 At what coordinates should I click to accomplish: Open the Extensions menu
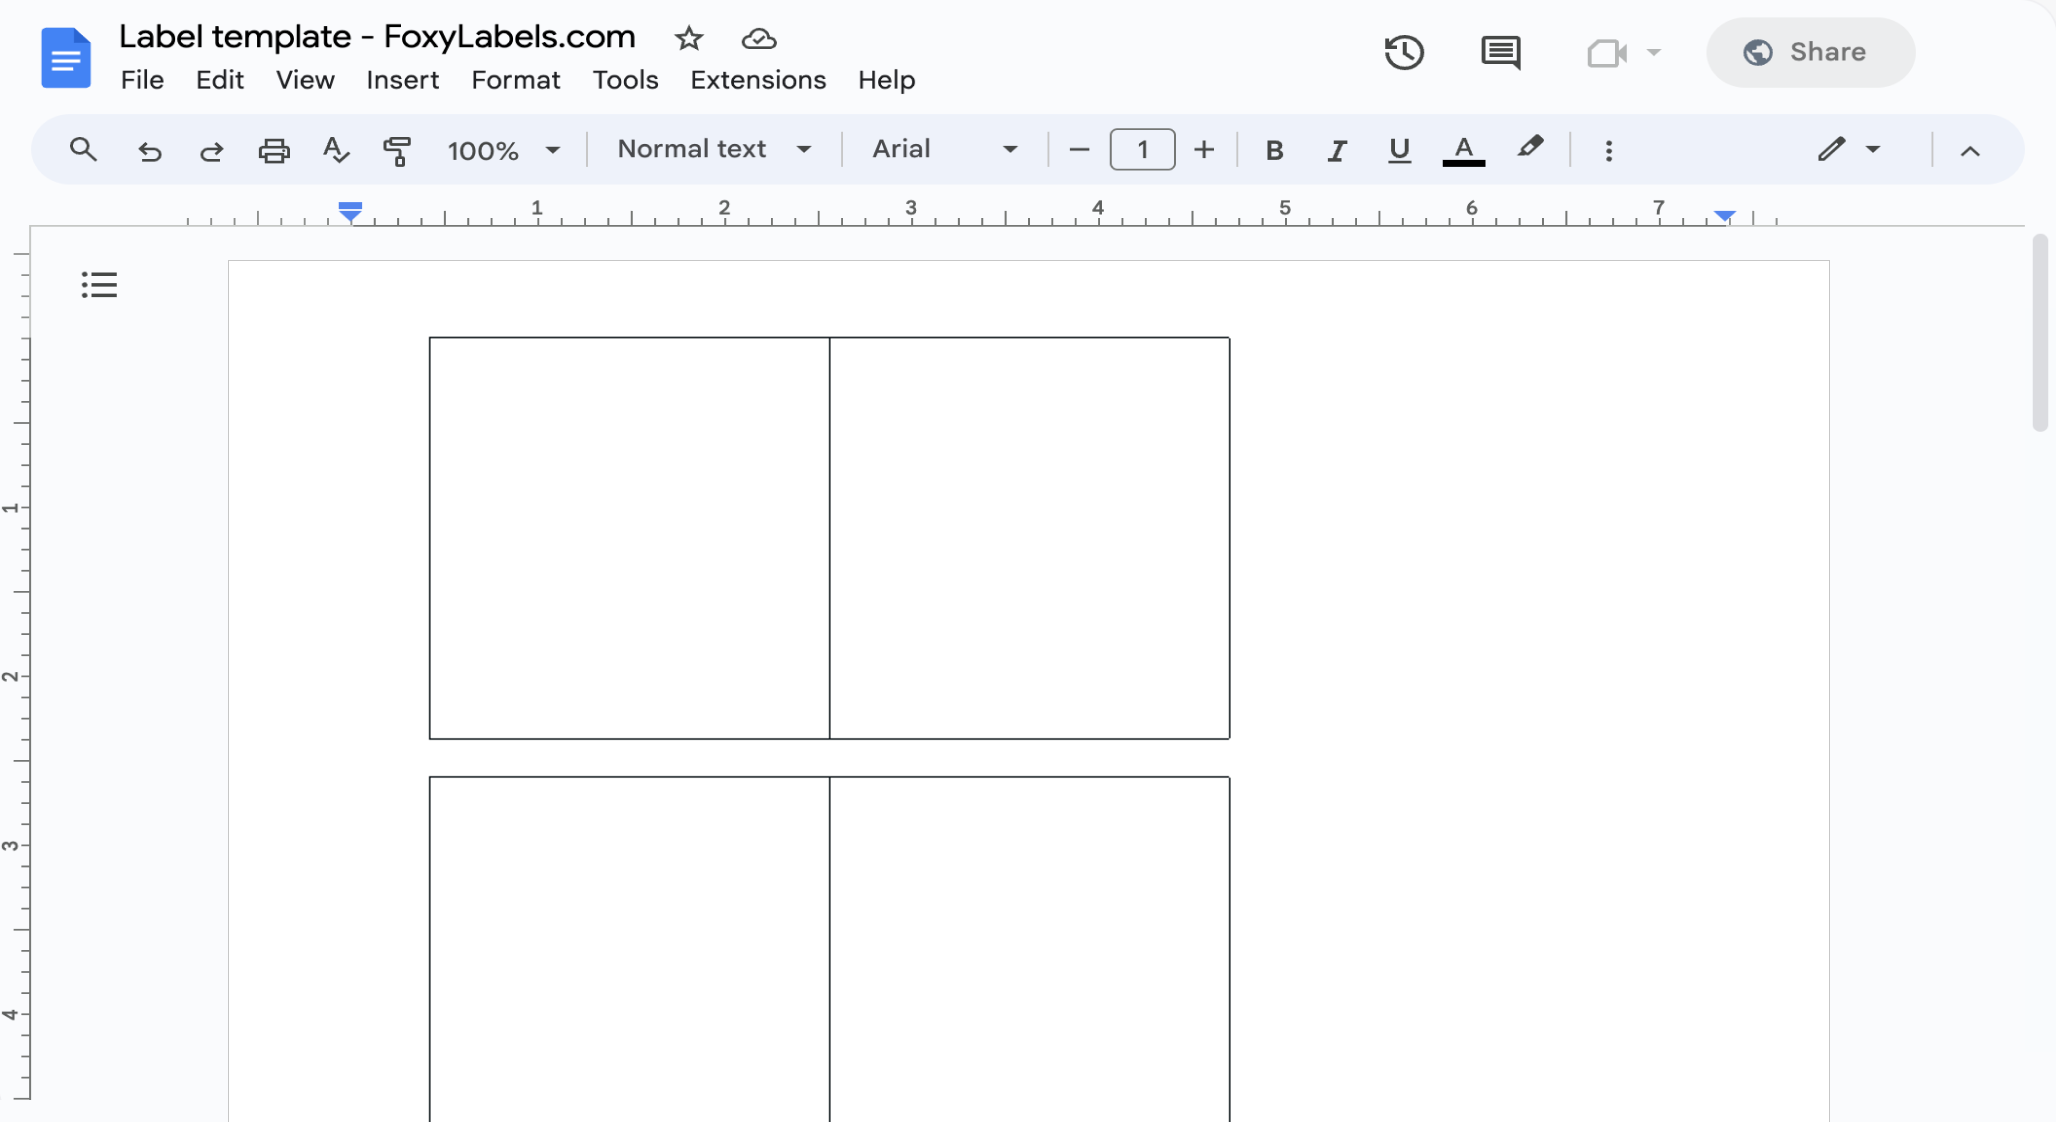tap(757, 80)
